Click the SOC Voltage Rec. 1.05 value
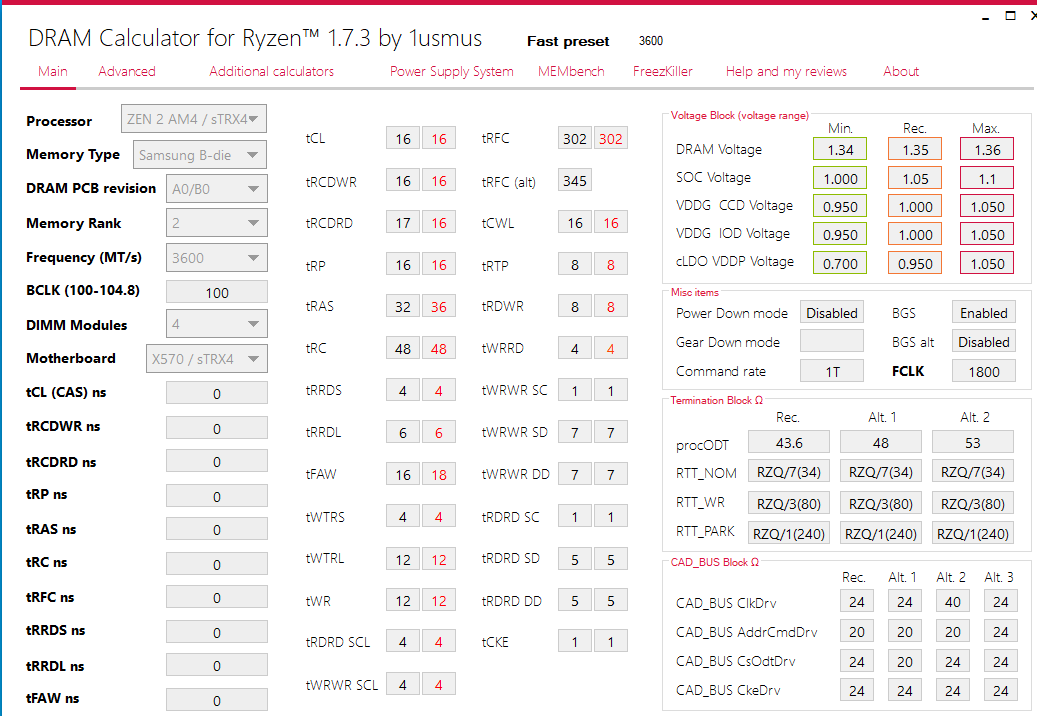This screenshot has height=716, width=1037. 915,179
